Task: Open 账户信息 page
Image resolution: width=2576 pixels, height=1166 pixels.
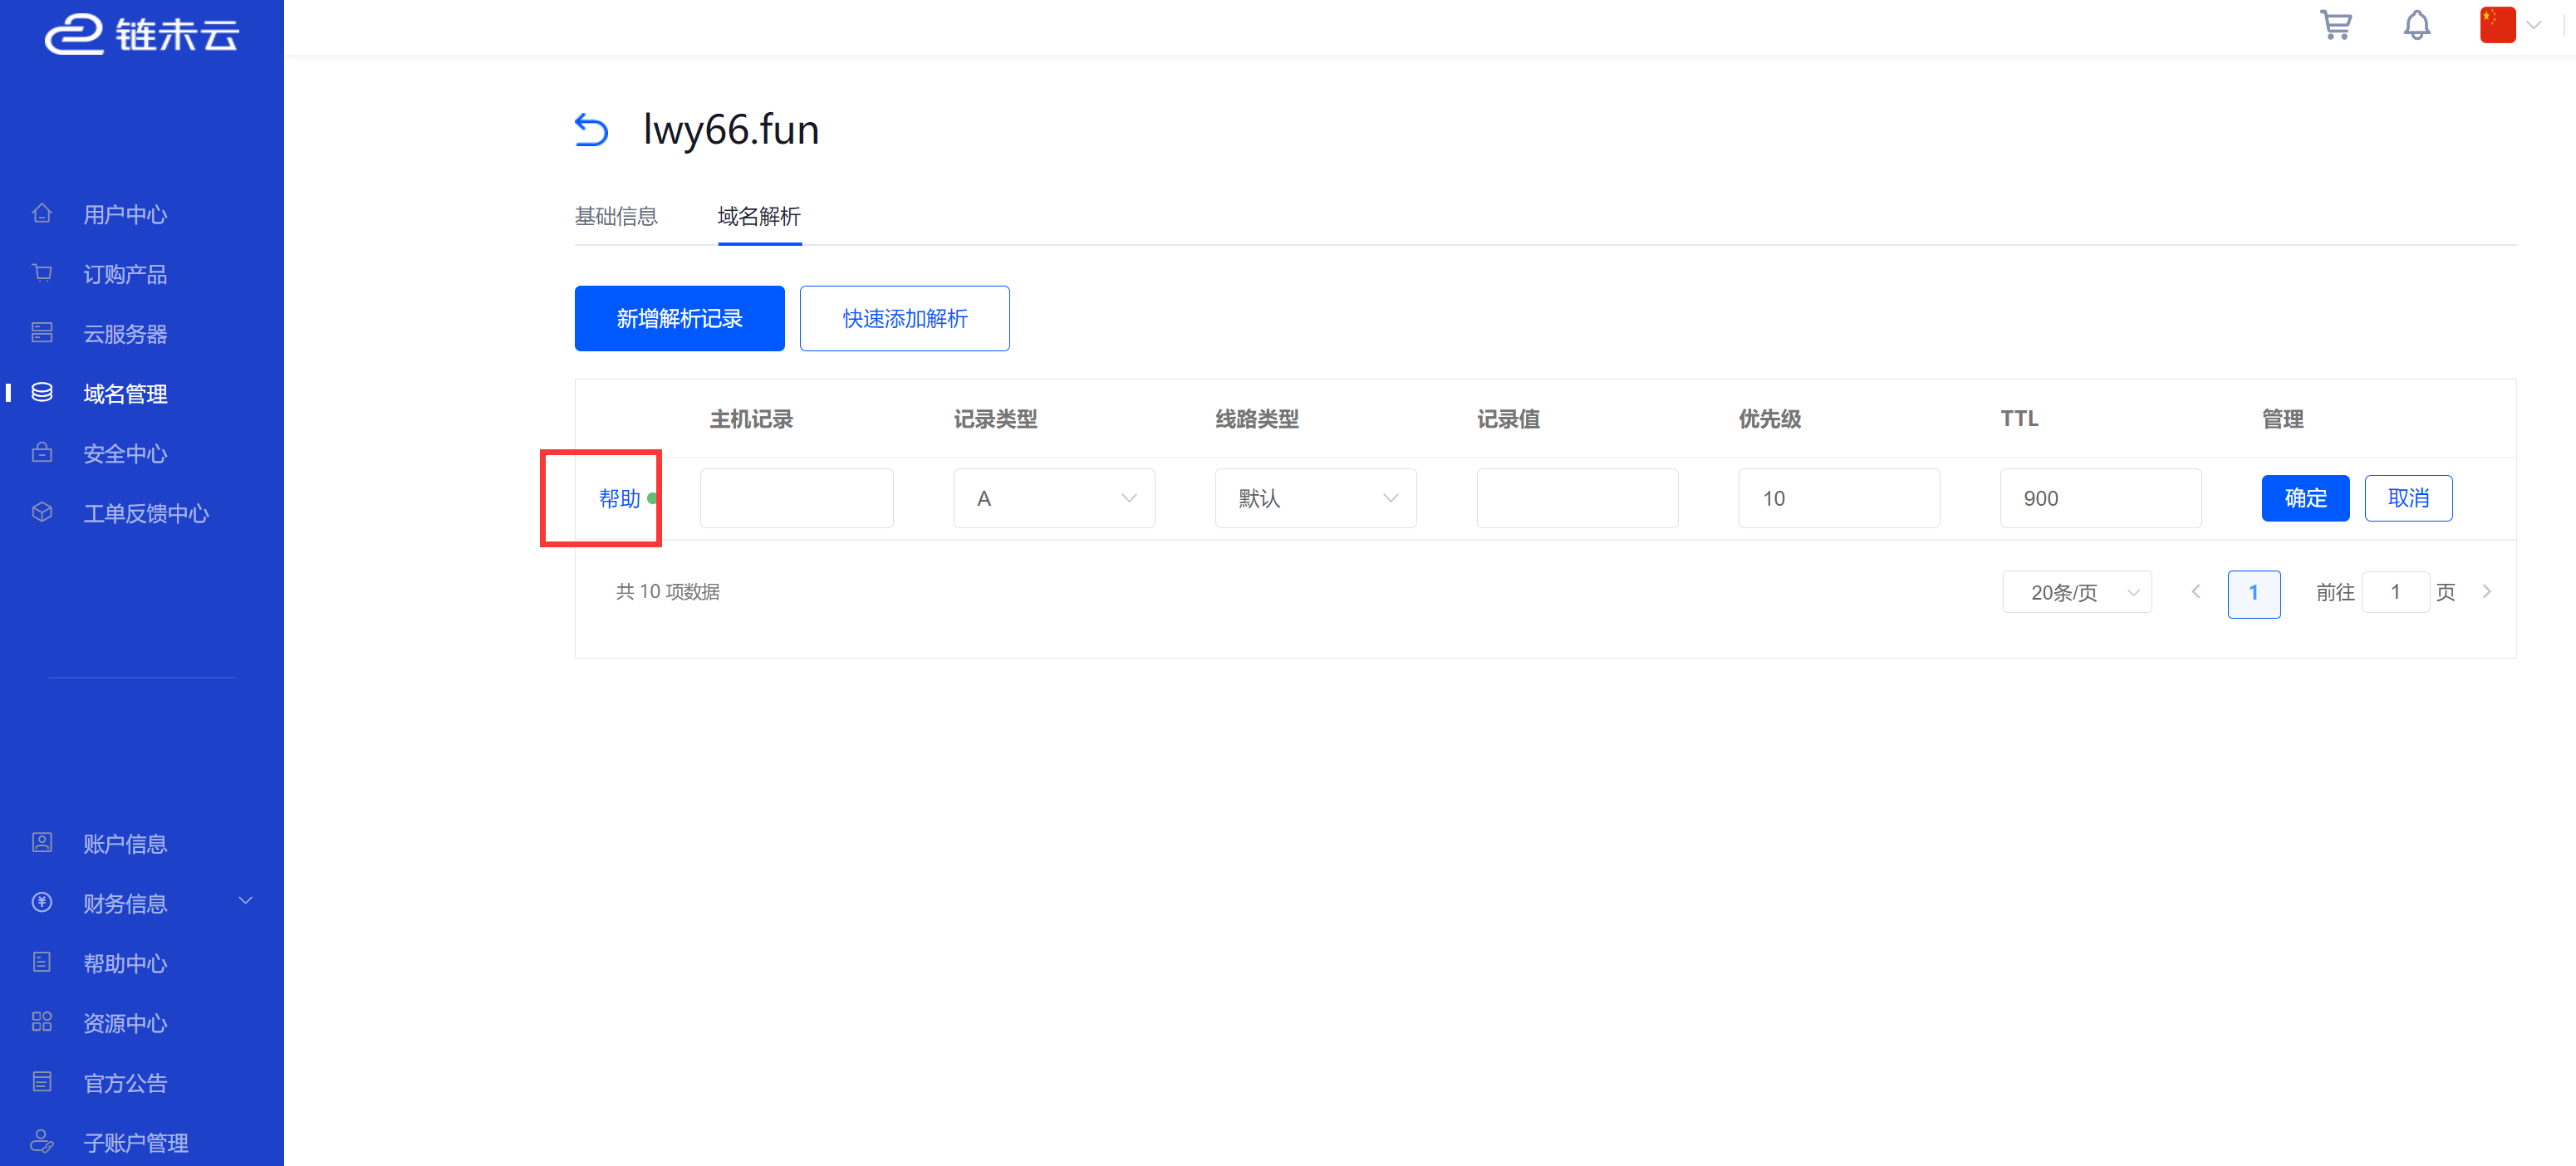Action: [125, 844]
